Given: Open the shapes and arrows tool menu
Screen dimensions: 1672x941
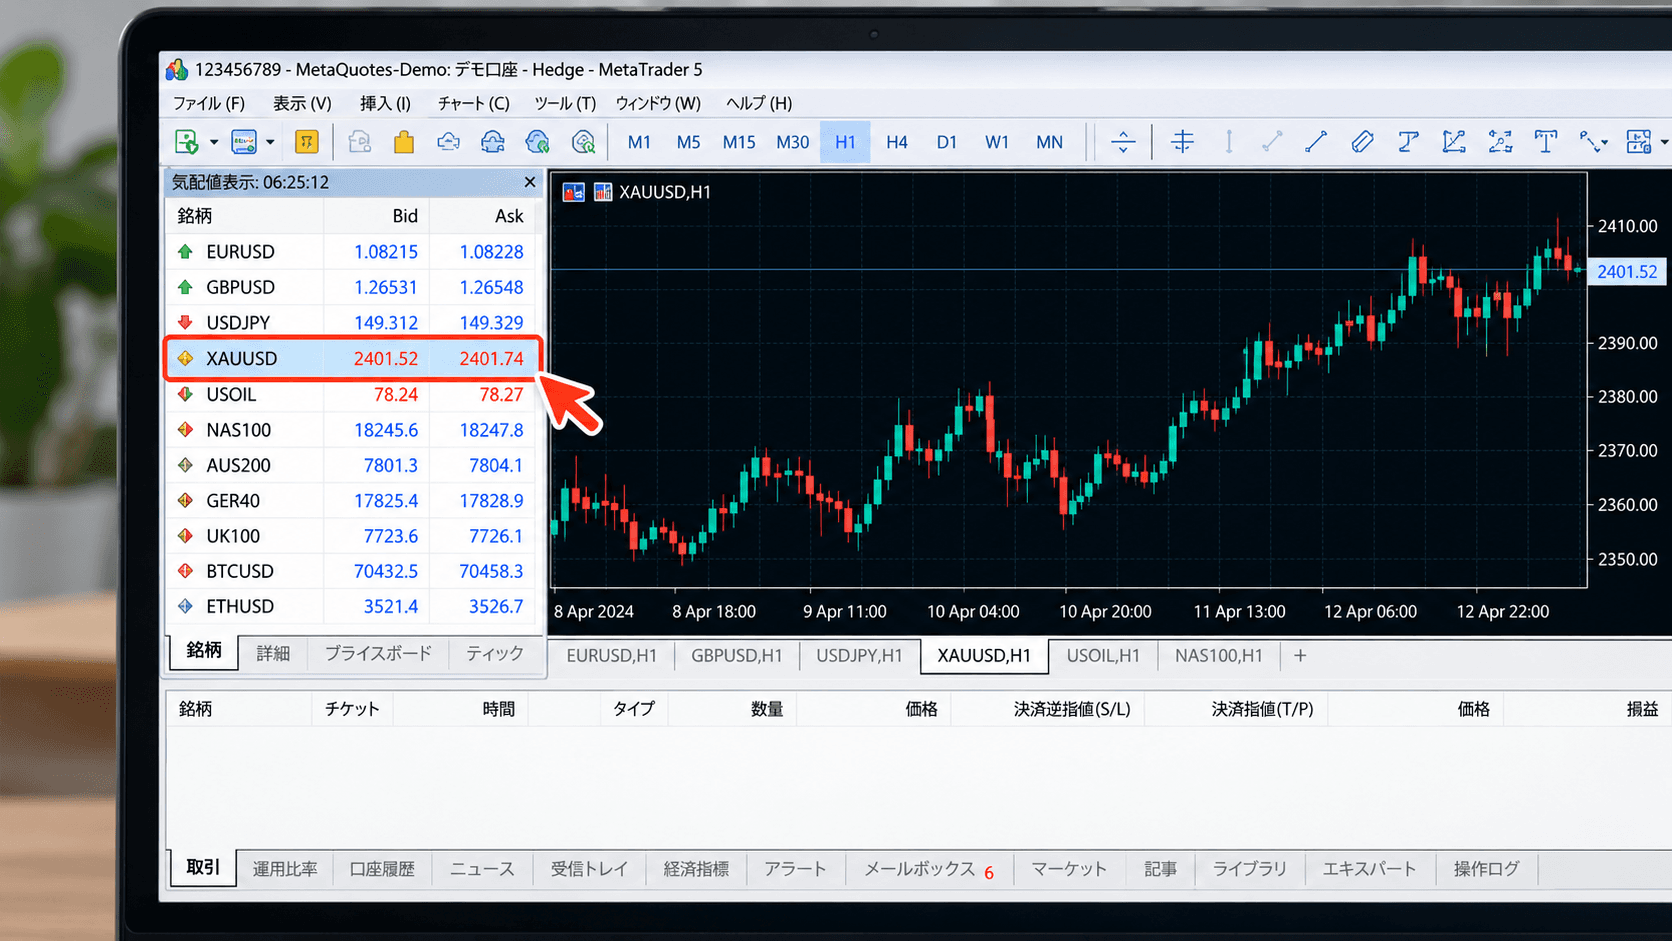Looking at the screenshot, I should click(x=1592, y=142).
